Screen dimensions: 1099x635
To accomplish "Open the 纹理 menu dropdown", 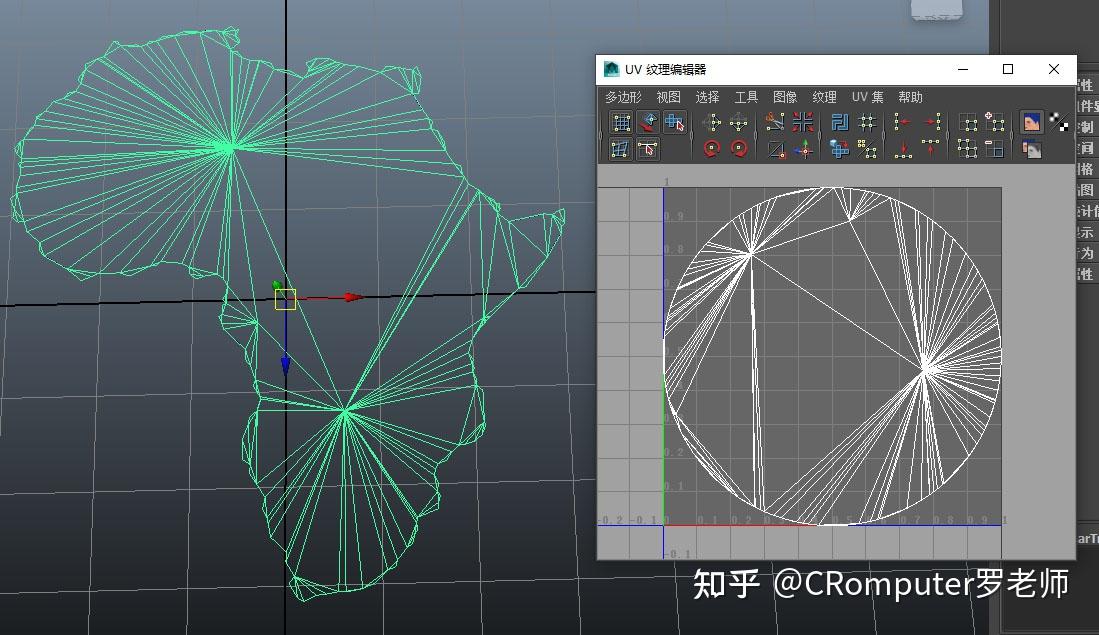I will tap(824, 97).
